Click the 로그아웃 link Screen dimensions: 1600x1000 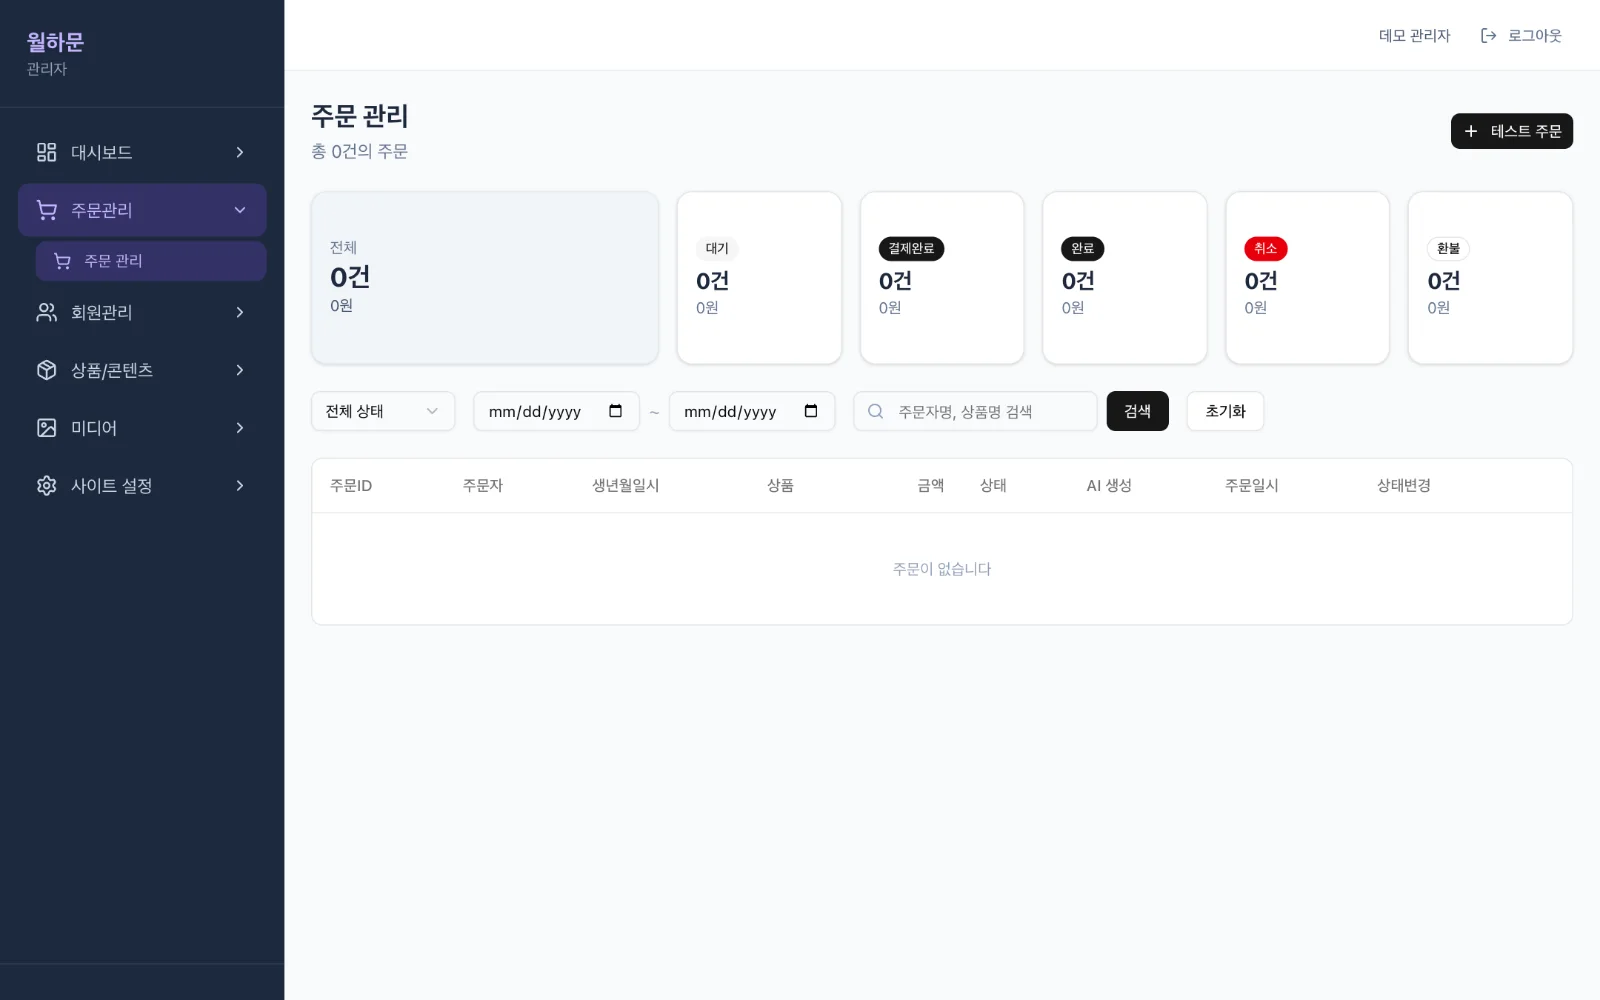(1521, 36)
